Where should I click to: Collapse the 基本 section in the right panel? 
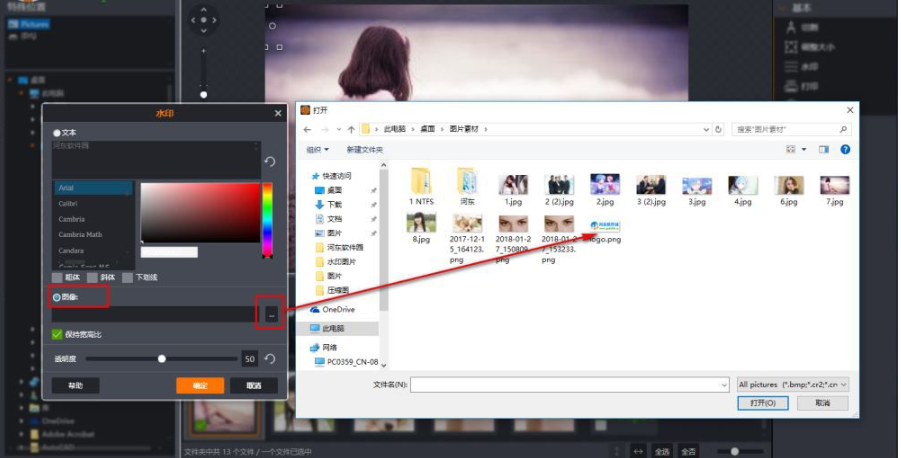(x=783, y=8)
